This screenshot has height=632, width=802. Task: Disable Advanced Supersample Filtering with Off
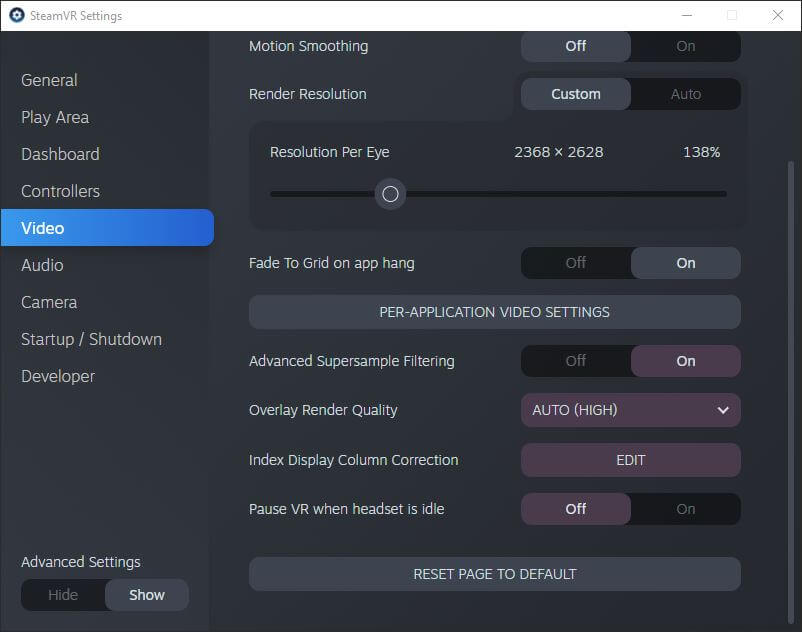click(x=576, y=361)
